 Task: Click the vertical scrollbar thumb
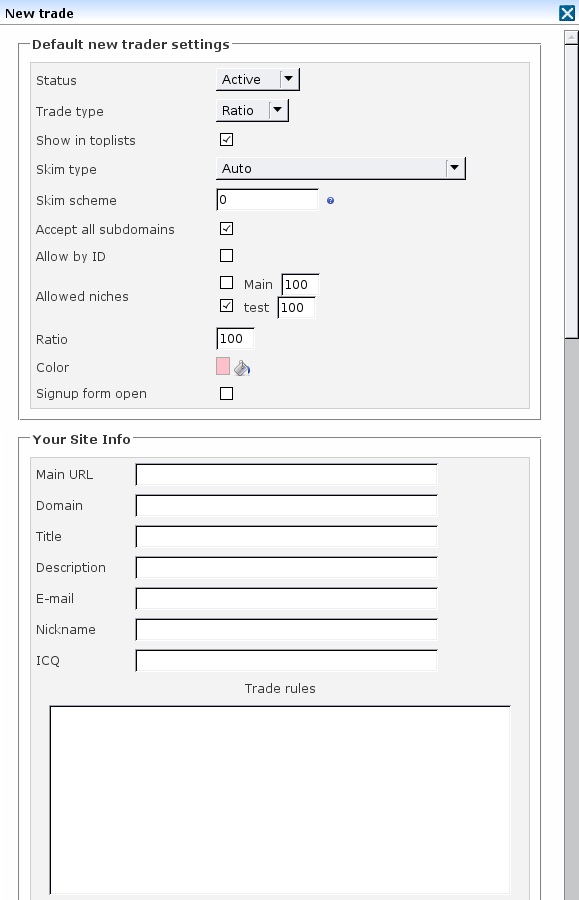point(571,191)
